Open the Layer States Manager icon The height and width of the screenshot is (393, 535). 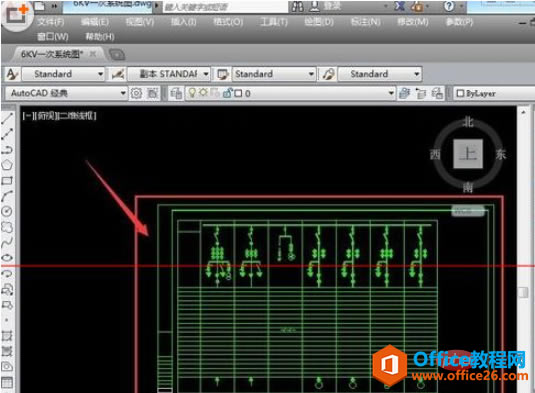(437, 93)
